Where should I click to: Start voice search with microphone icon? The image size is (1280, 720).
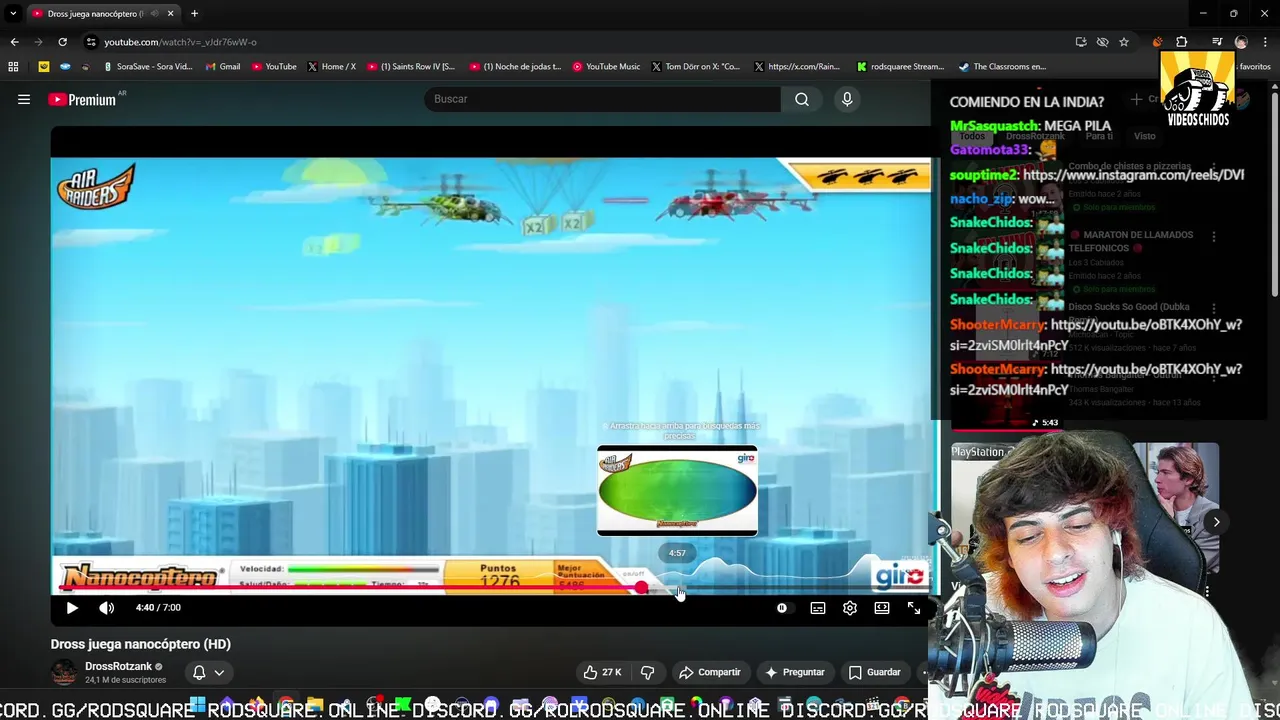pyautogui.click(x=847, y=99)
